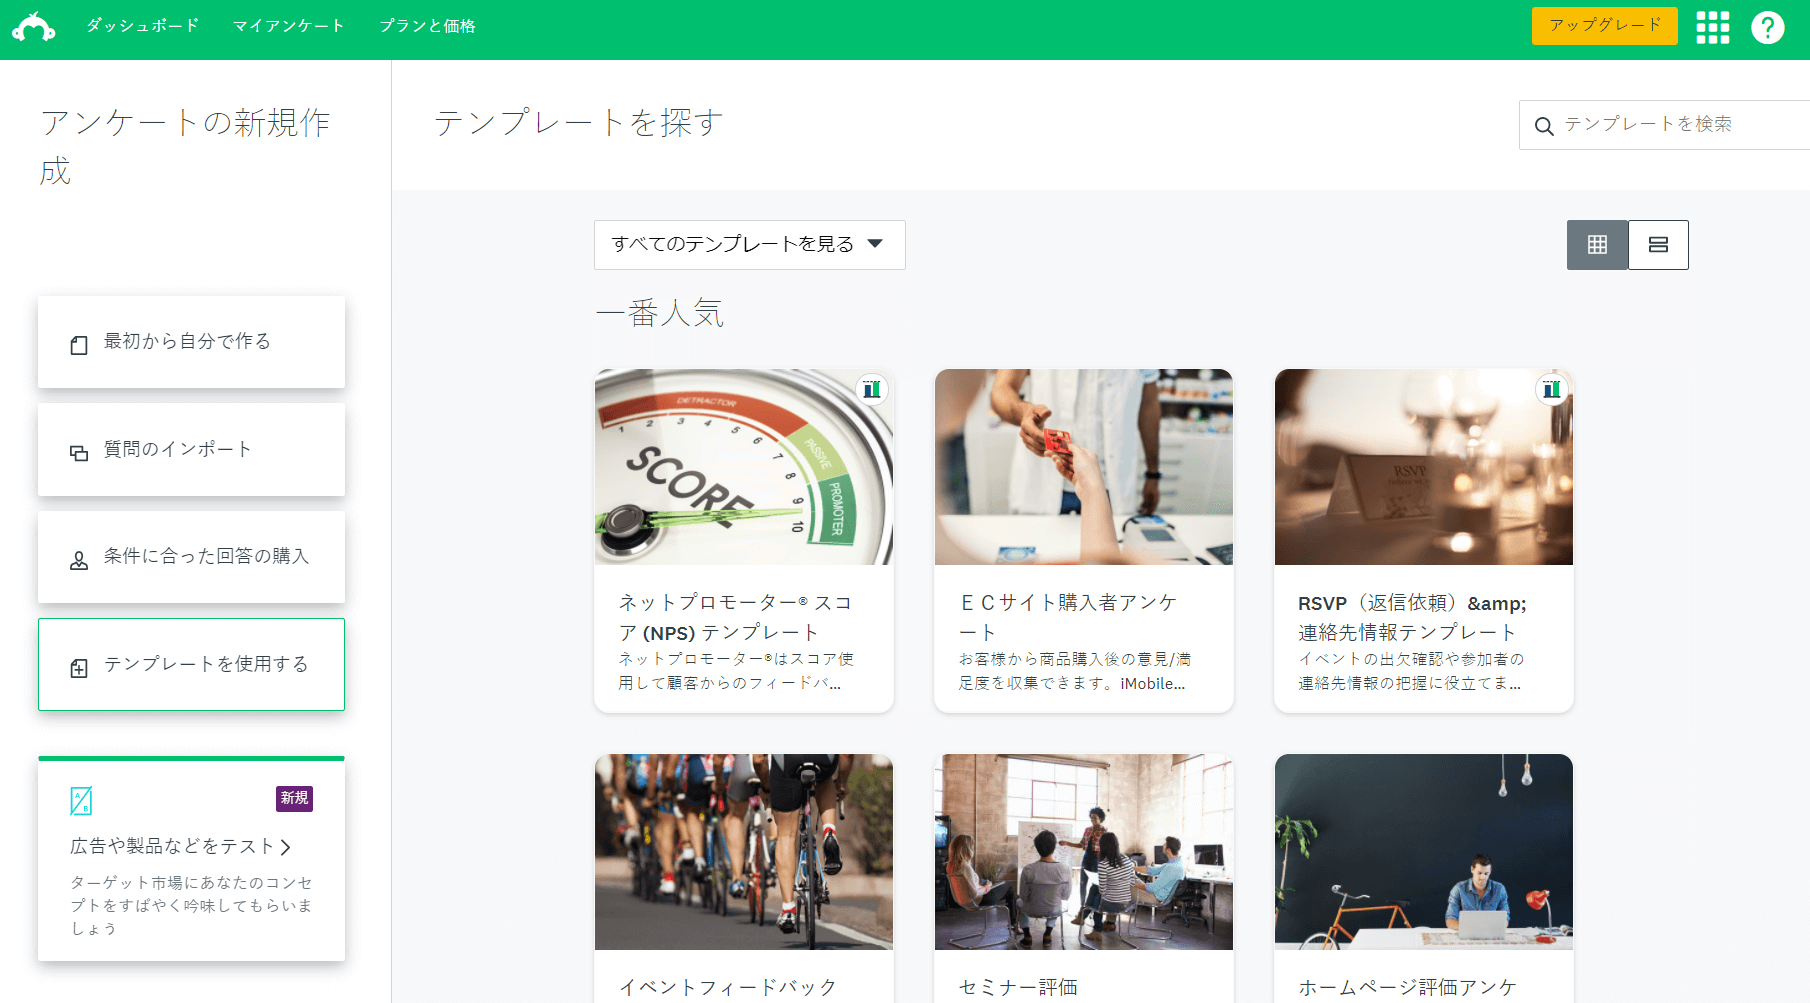1810x1003 pixels.
Task: Click the blank page icon for 最初から自分で作る
Action: [x=79, y=345]
